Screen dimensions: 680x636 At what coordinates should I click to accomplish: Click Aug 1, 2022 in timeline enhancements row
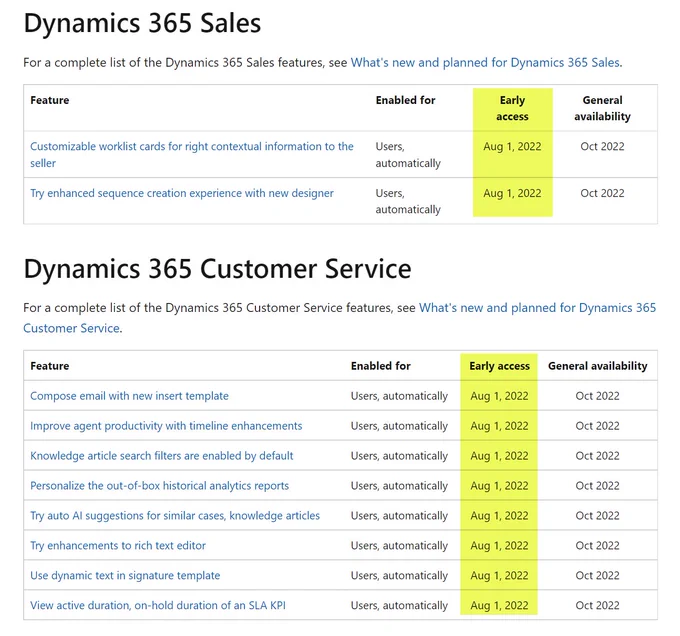(500, 426)
